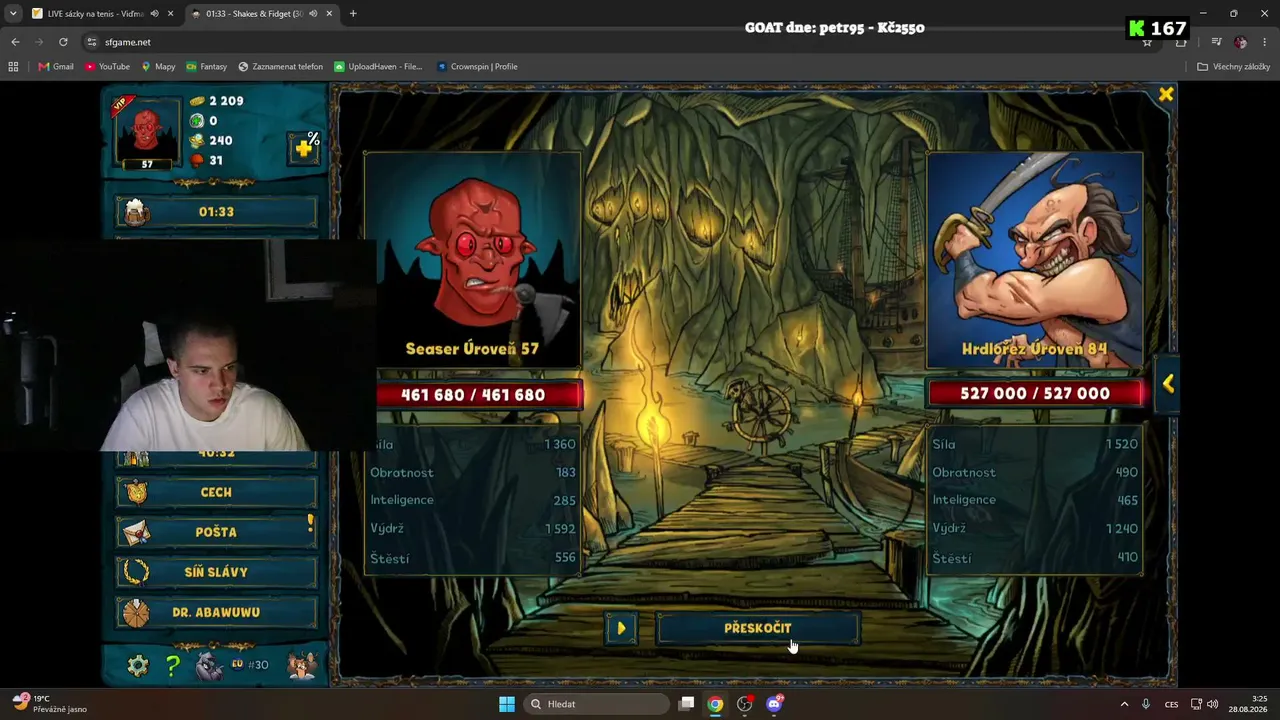Open the Cech guild menu
The height and width of the screenshot is (720, 1280).
pyautogui.click(x=217, y=492)
